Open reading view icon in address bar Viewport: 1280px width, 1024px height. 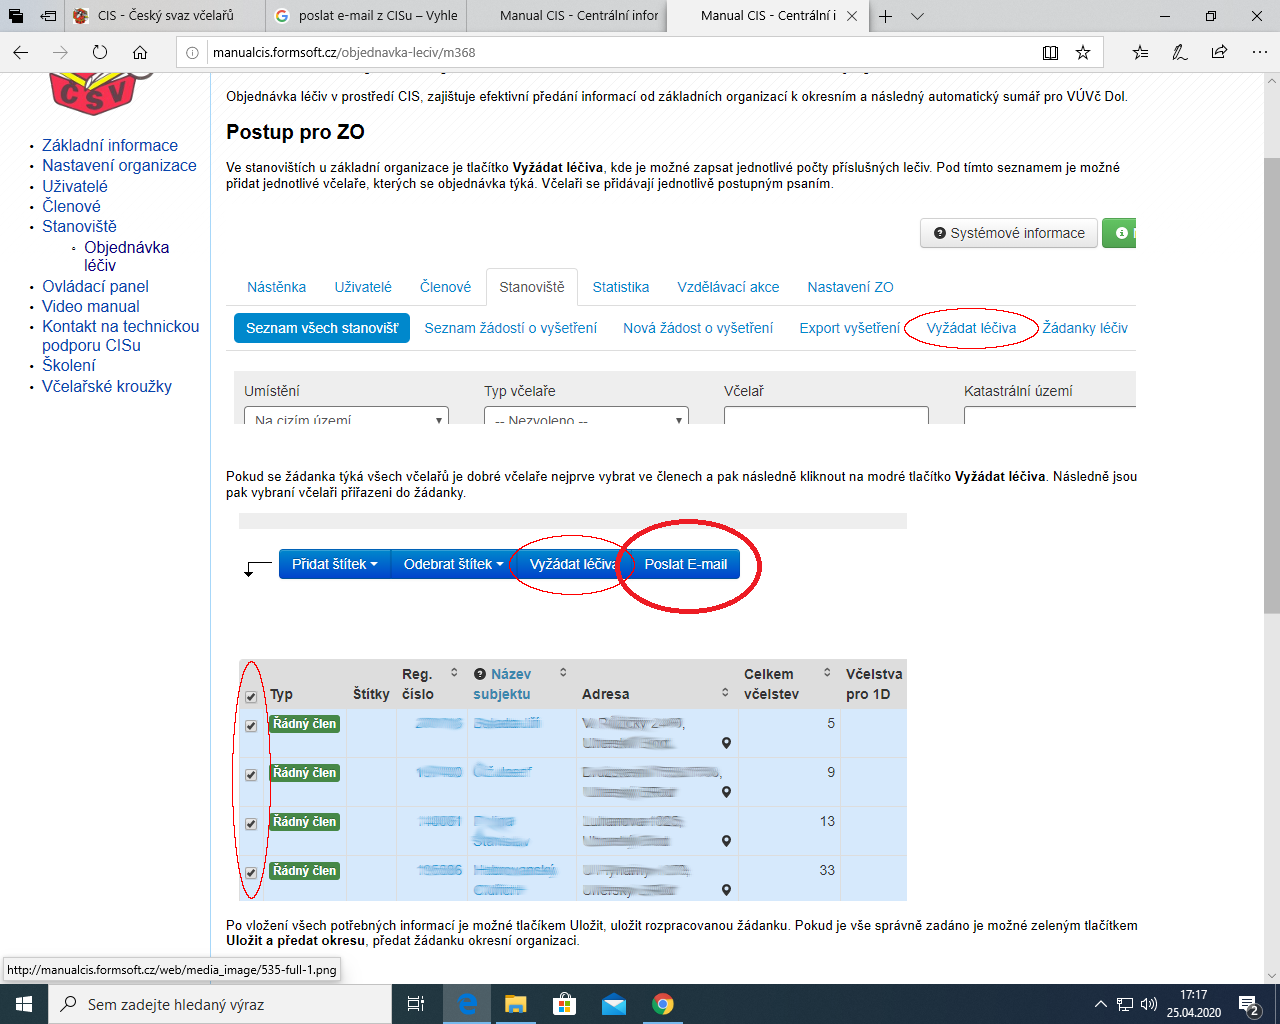1050,53
